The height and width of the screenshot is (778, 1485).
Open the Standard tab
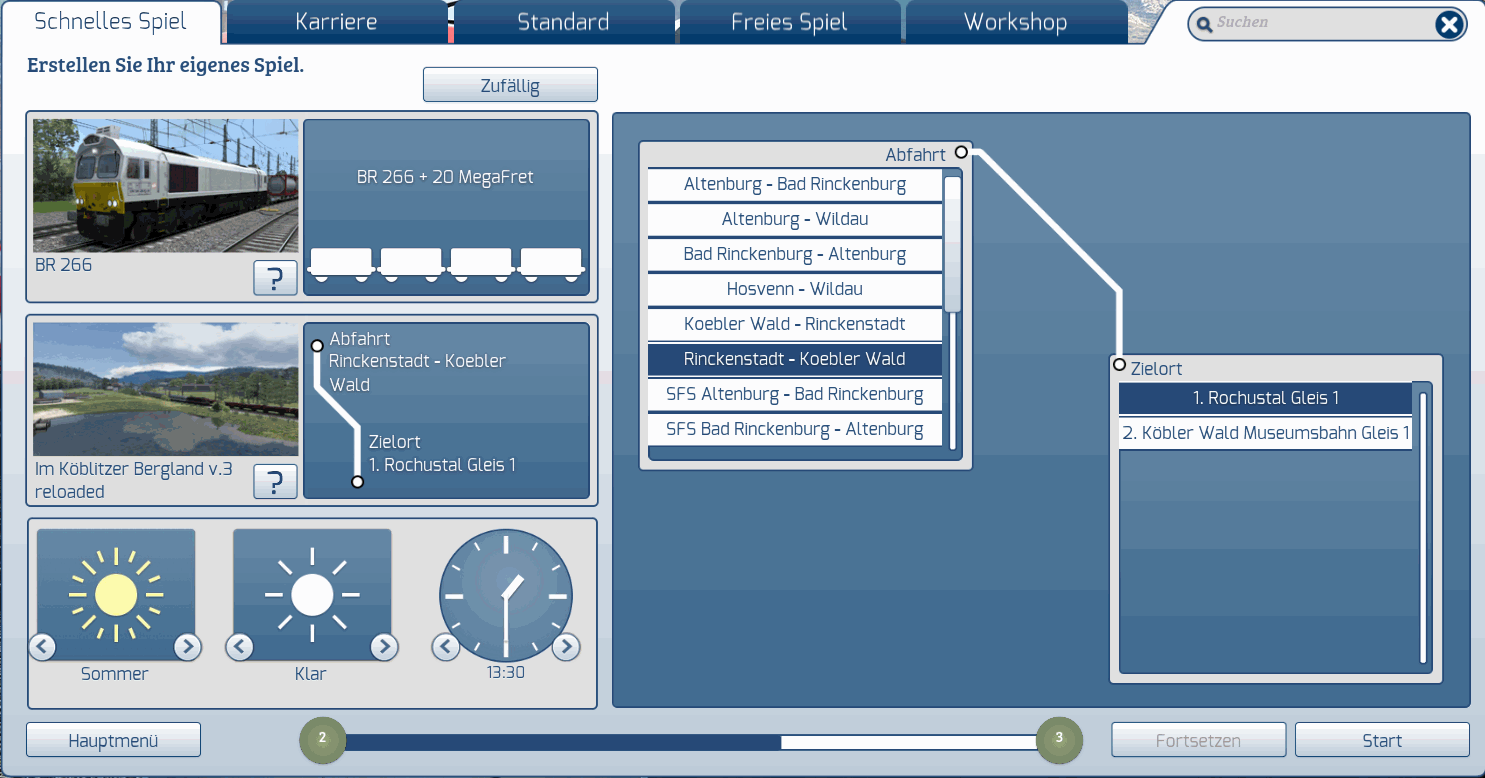tap(563, 22)
